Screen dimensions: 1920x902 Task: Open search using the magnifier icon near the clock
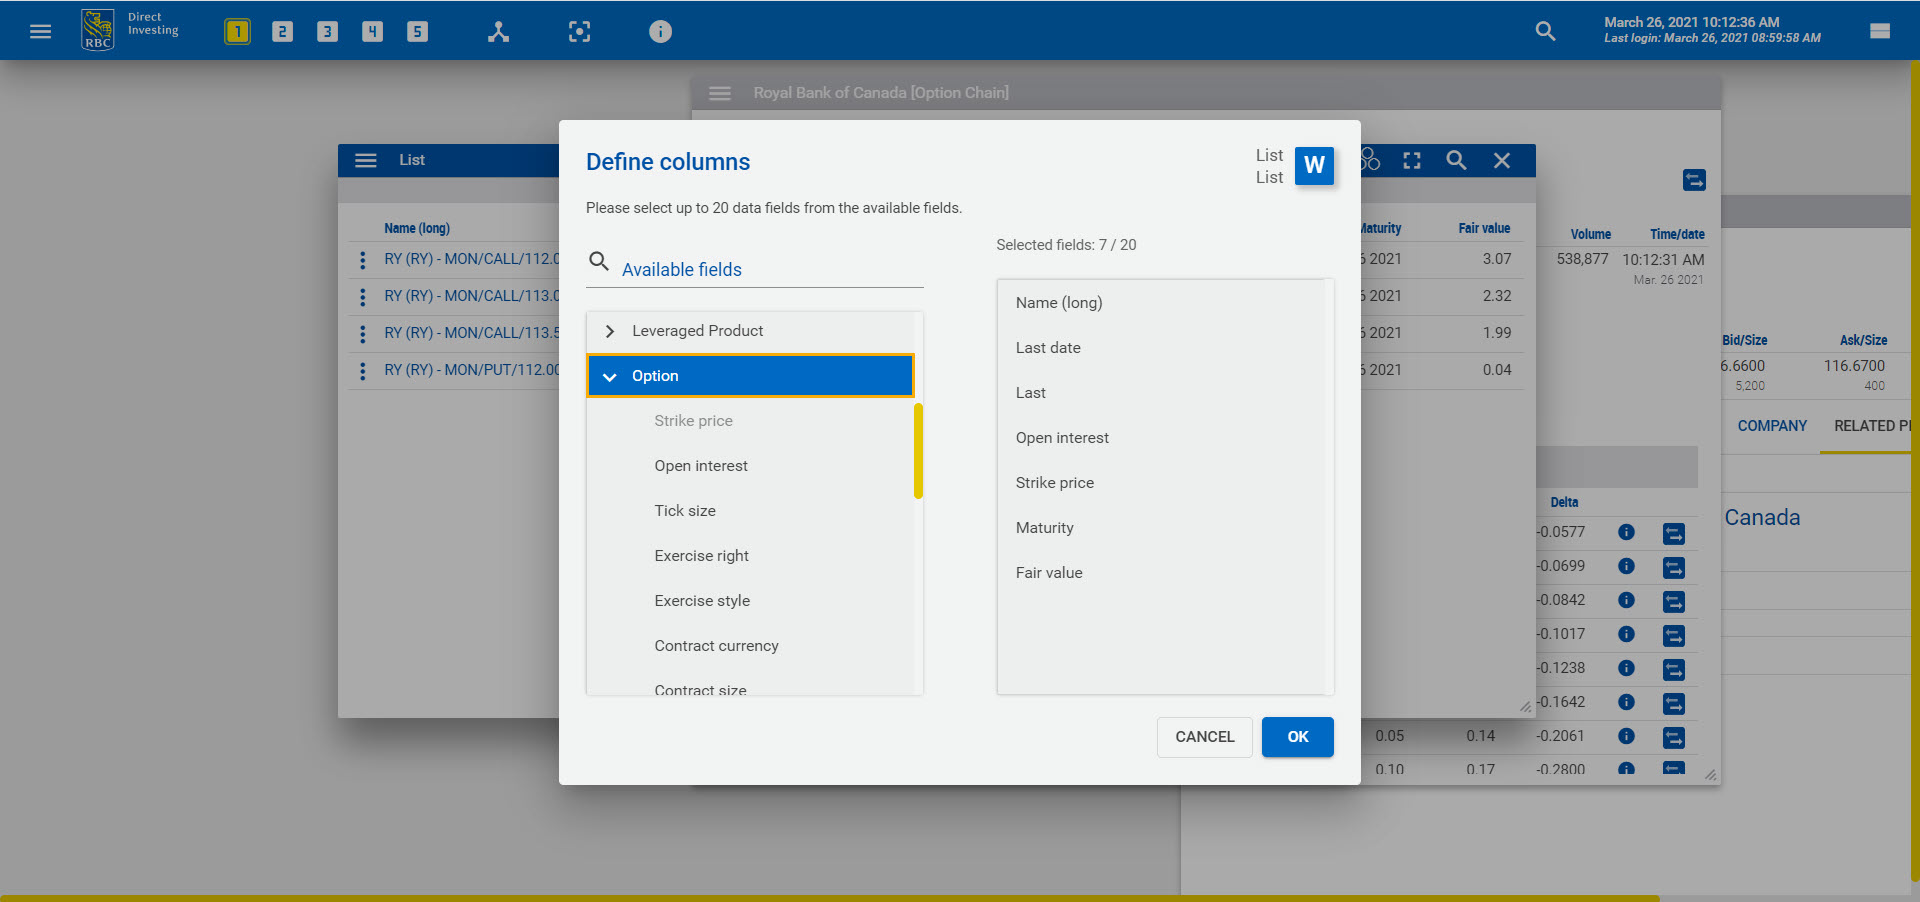[1545, 31]
